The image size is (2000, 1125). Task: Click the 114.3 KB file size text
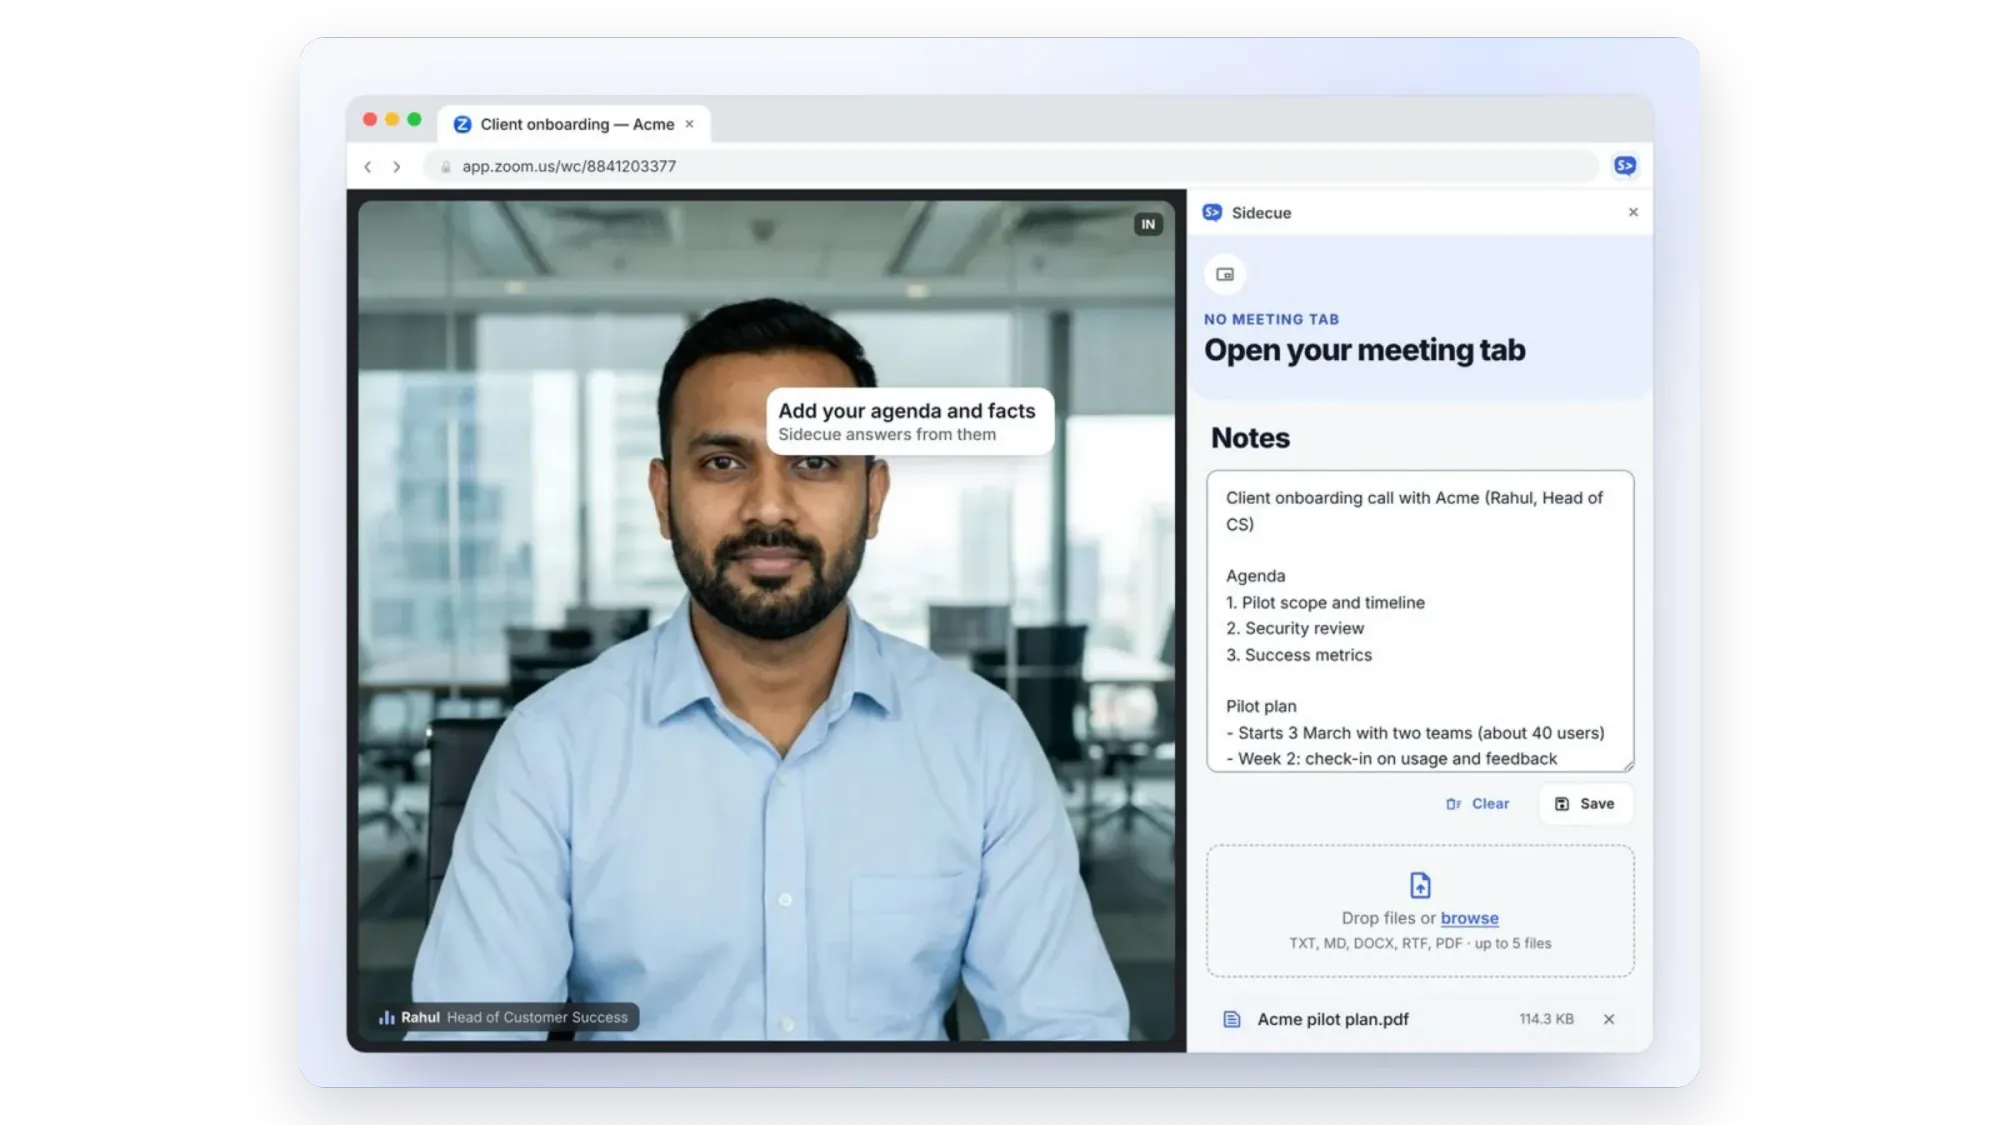pos(1546,1019)
